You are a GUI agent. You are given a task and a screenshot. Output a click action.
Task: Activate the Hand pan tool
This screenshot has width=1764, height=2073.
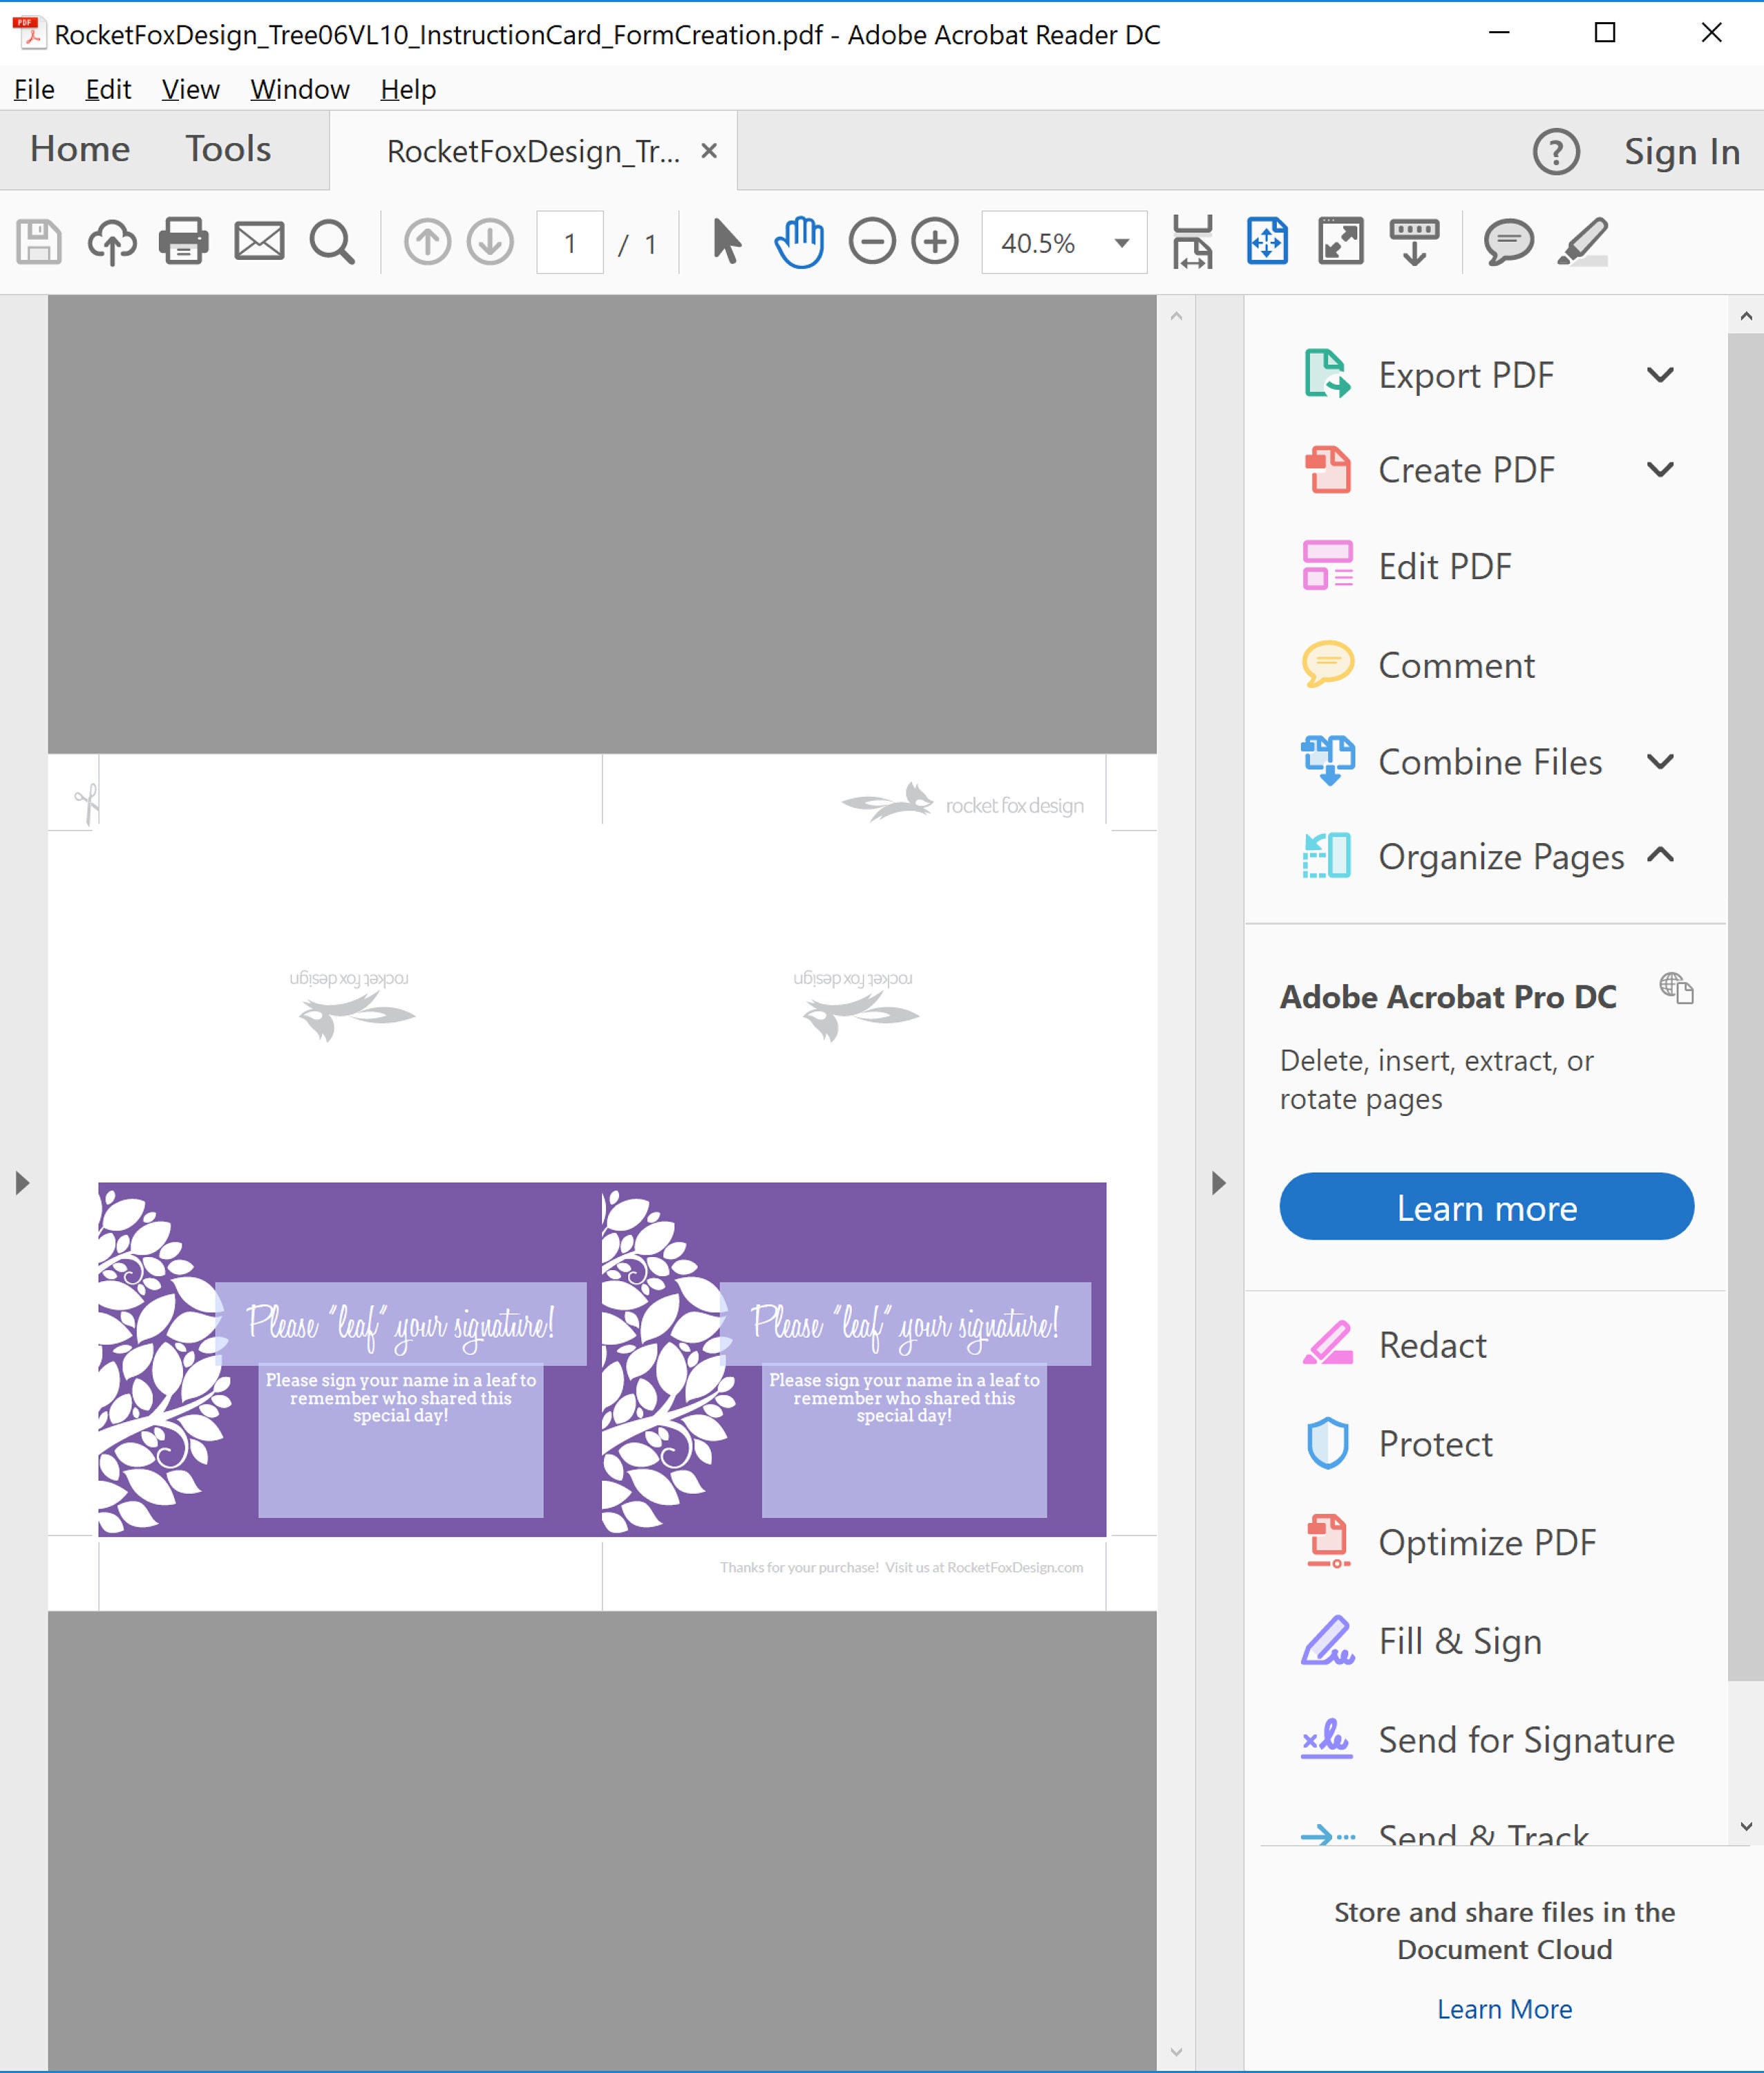click(x=799, y=242)
